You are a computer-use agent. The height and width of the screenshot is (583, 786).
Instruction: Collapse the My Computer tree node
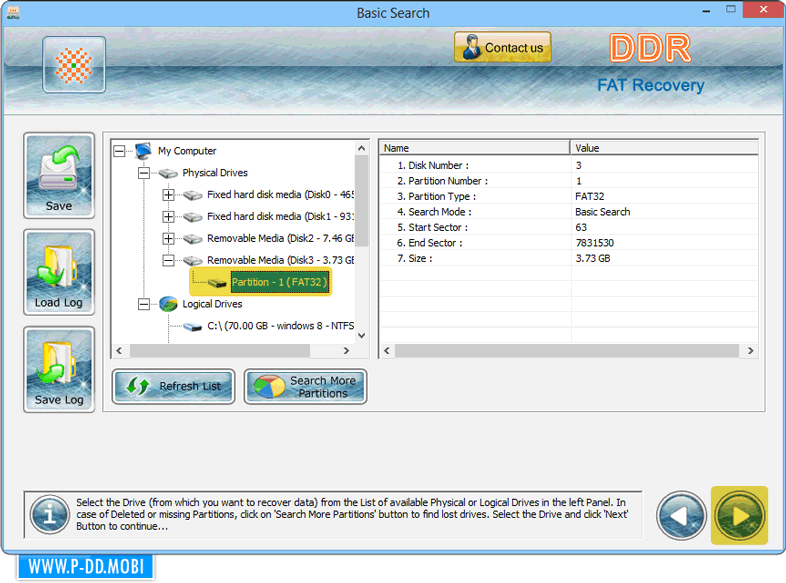pyautogui.click(x=121, y=151)
